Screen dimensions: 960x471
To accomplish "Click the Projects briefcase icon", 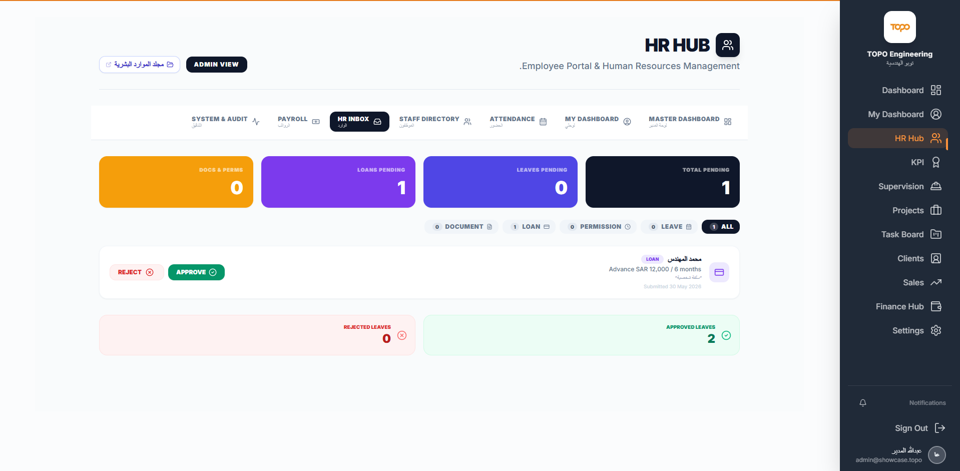I will 936,210.
